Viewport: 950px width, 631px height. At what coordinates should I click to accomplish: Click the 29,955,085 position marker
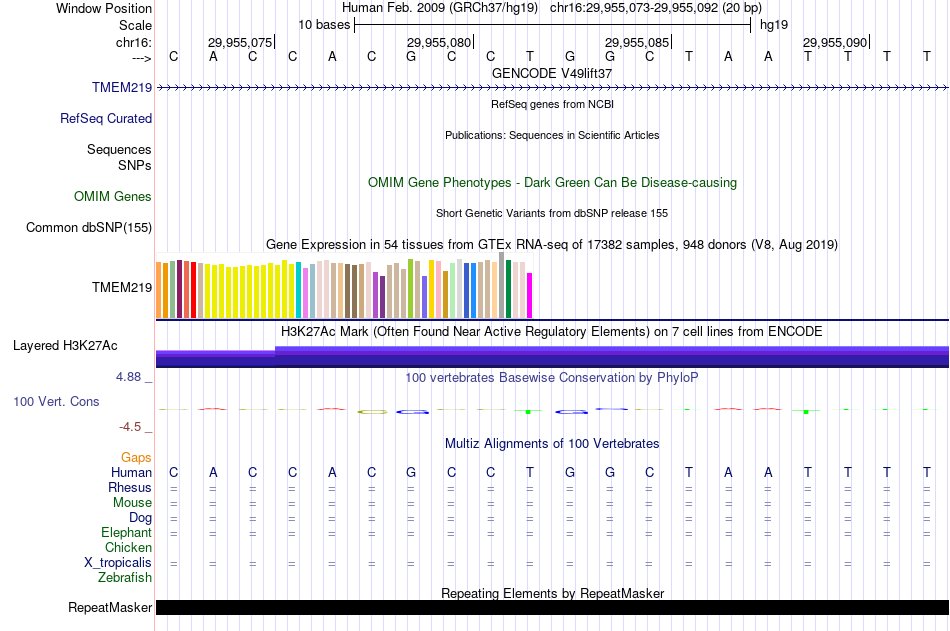pos(638,42)
